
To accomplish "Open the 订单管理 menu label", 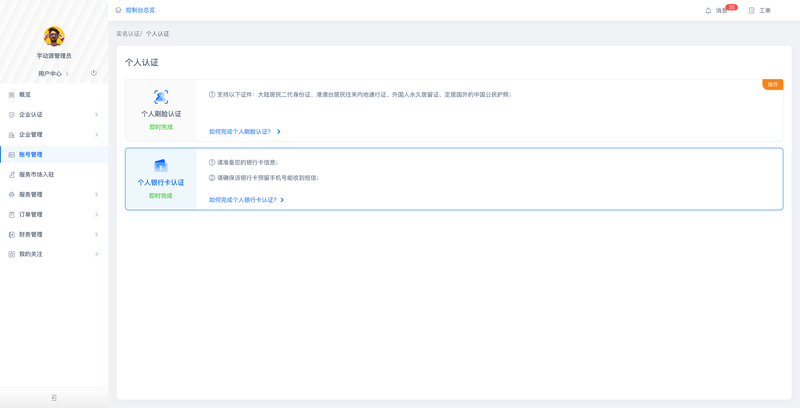I will pyautogui.click(x=31, y=215).
